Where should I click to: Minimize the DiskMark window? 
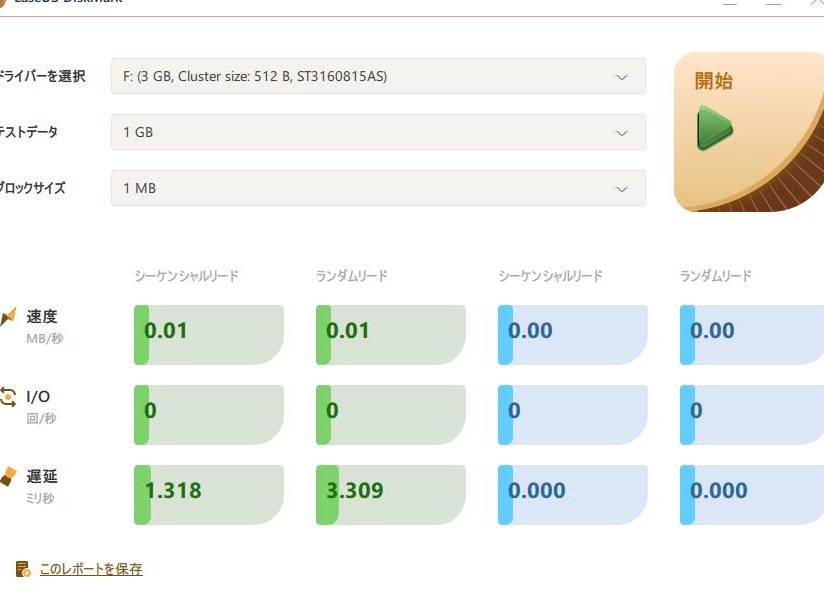730,3
